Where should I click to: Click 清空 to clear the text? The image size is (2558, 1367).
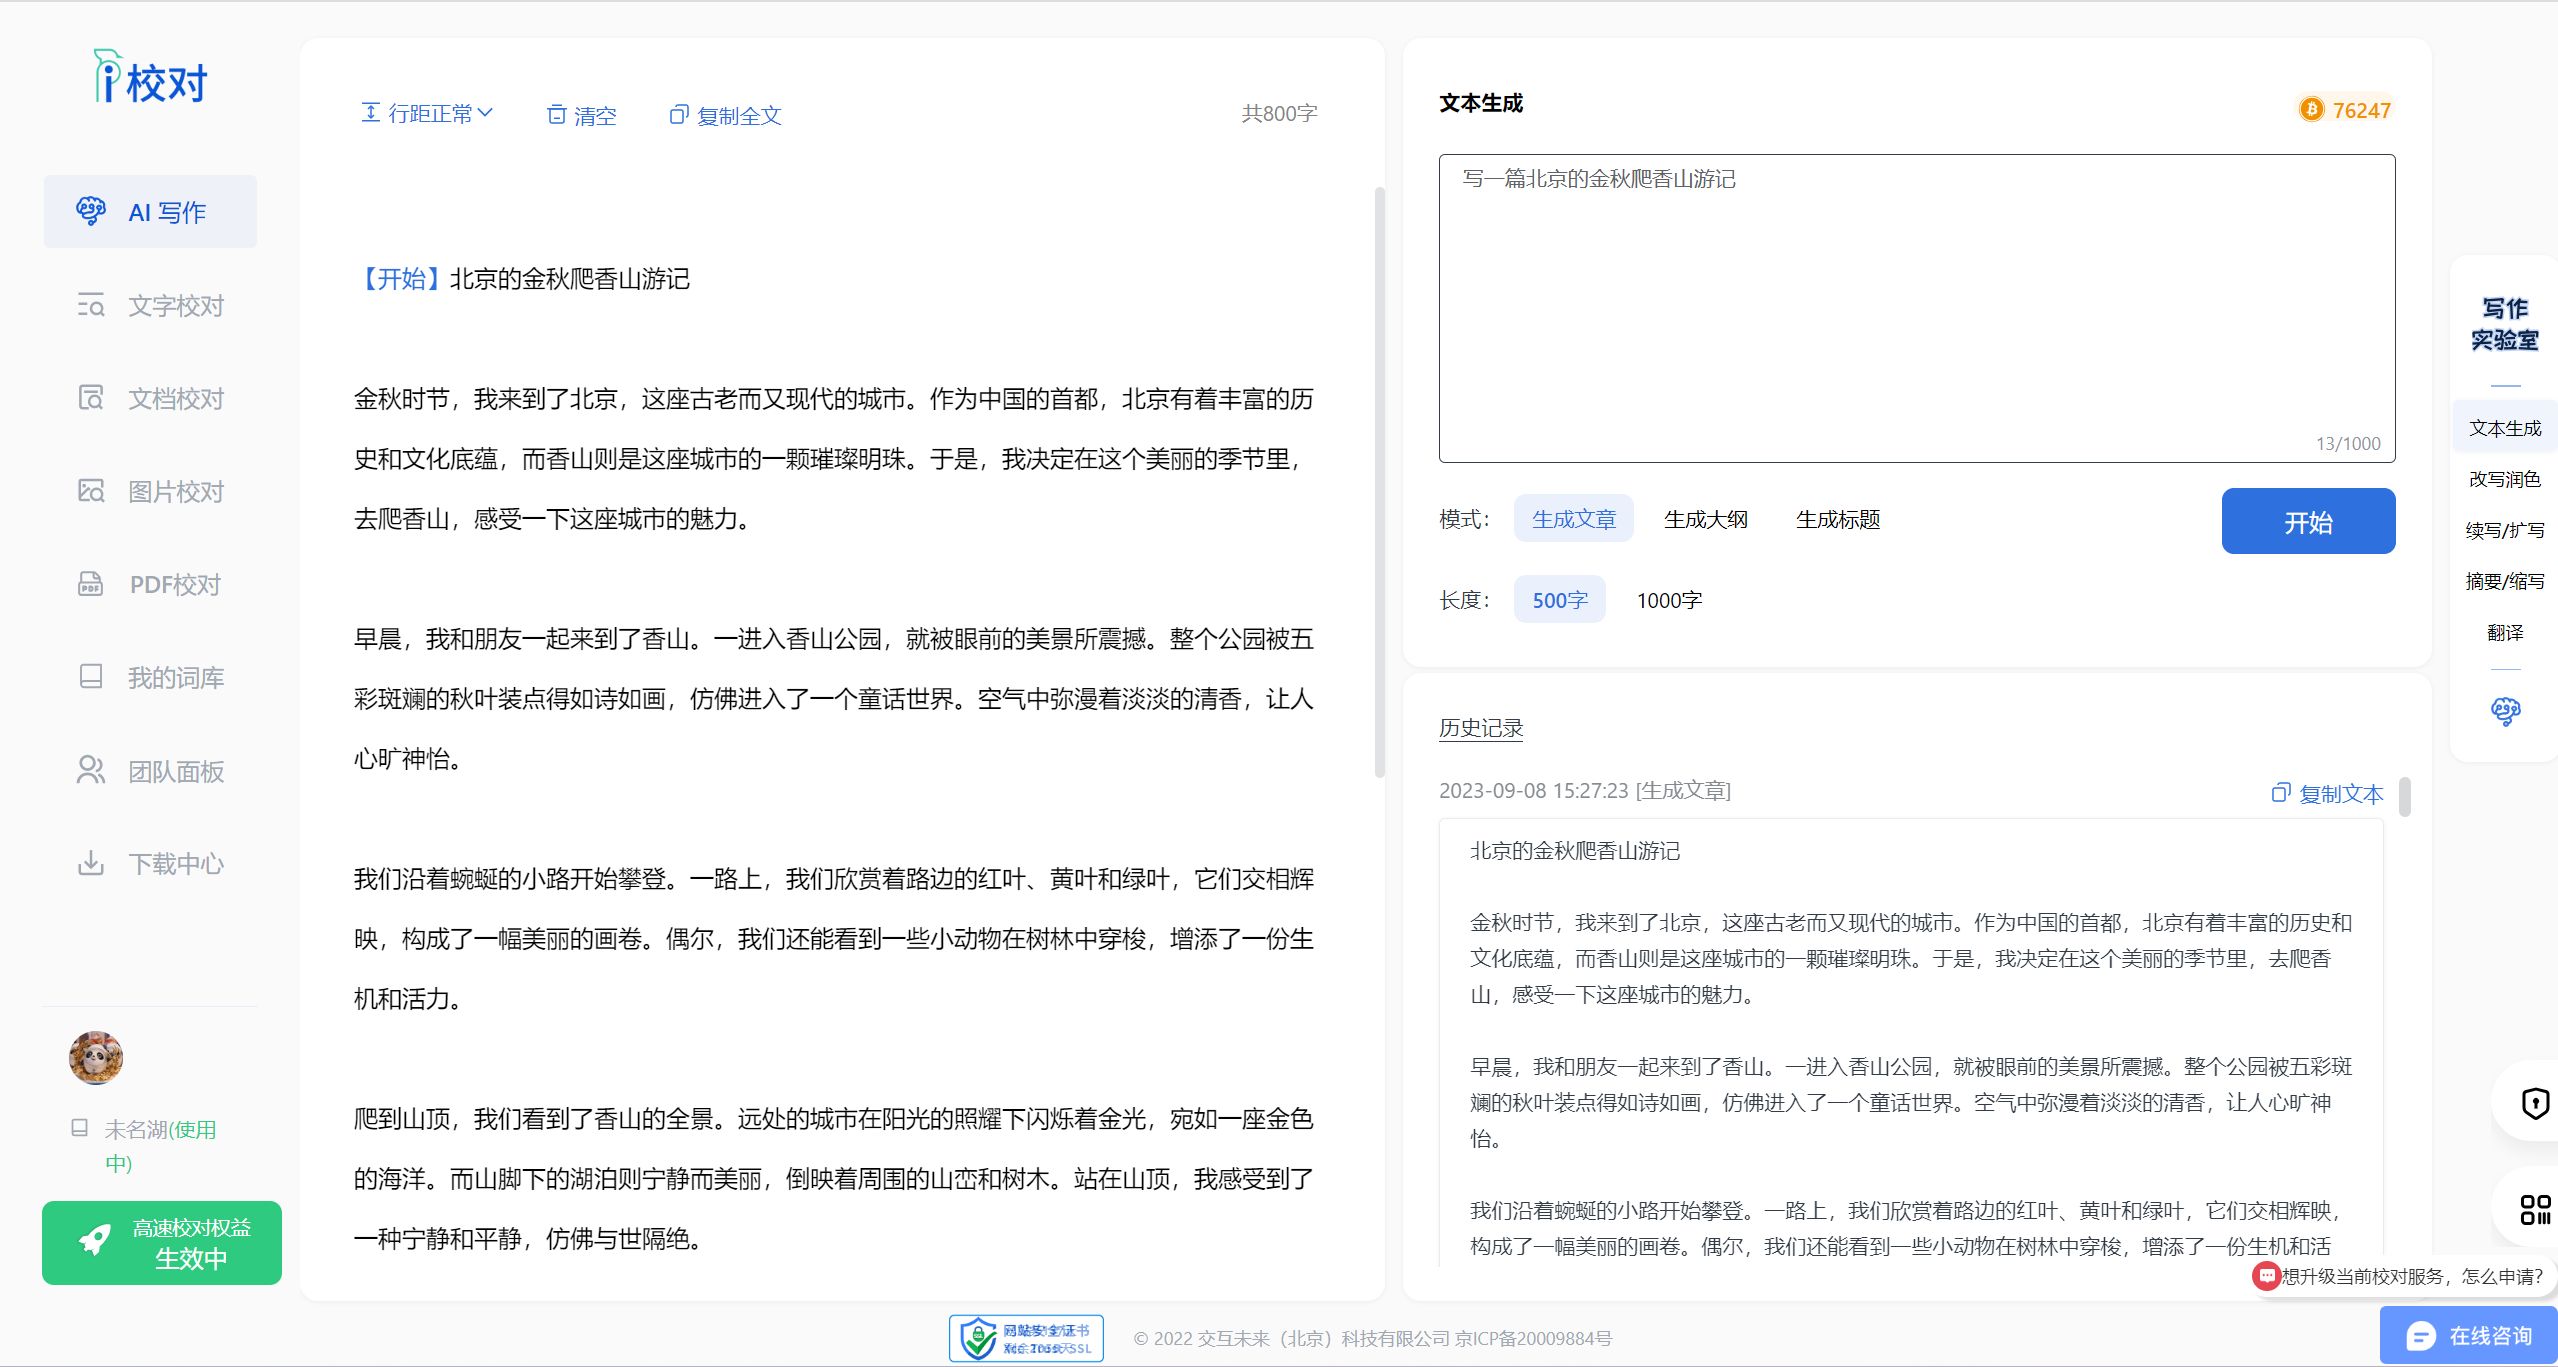coord(582,116)
